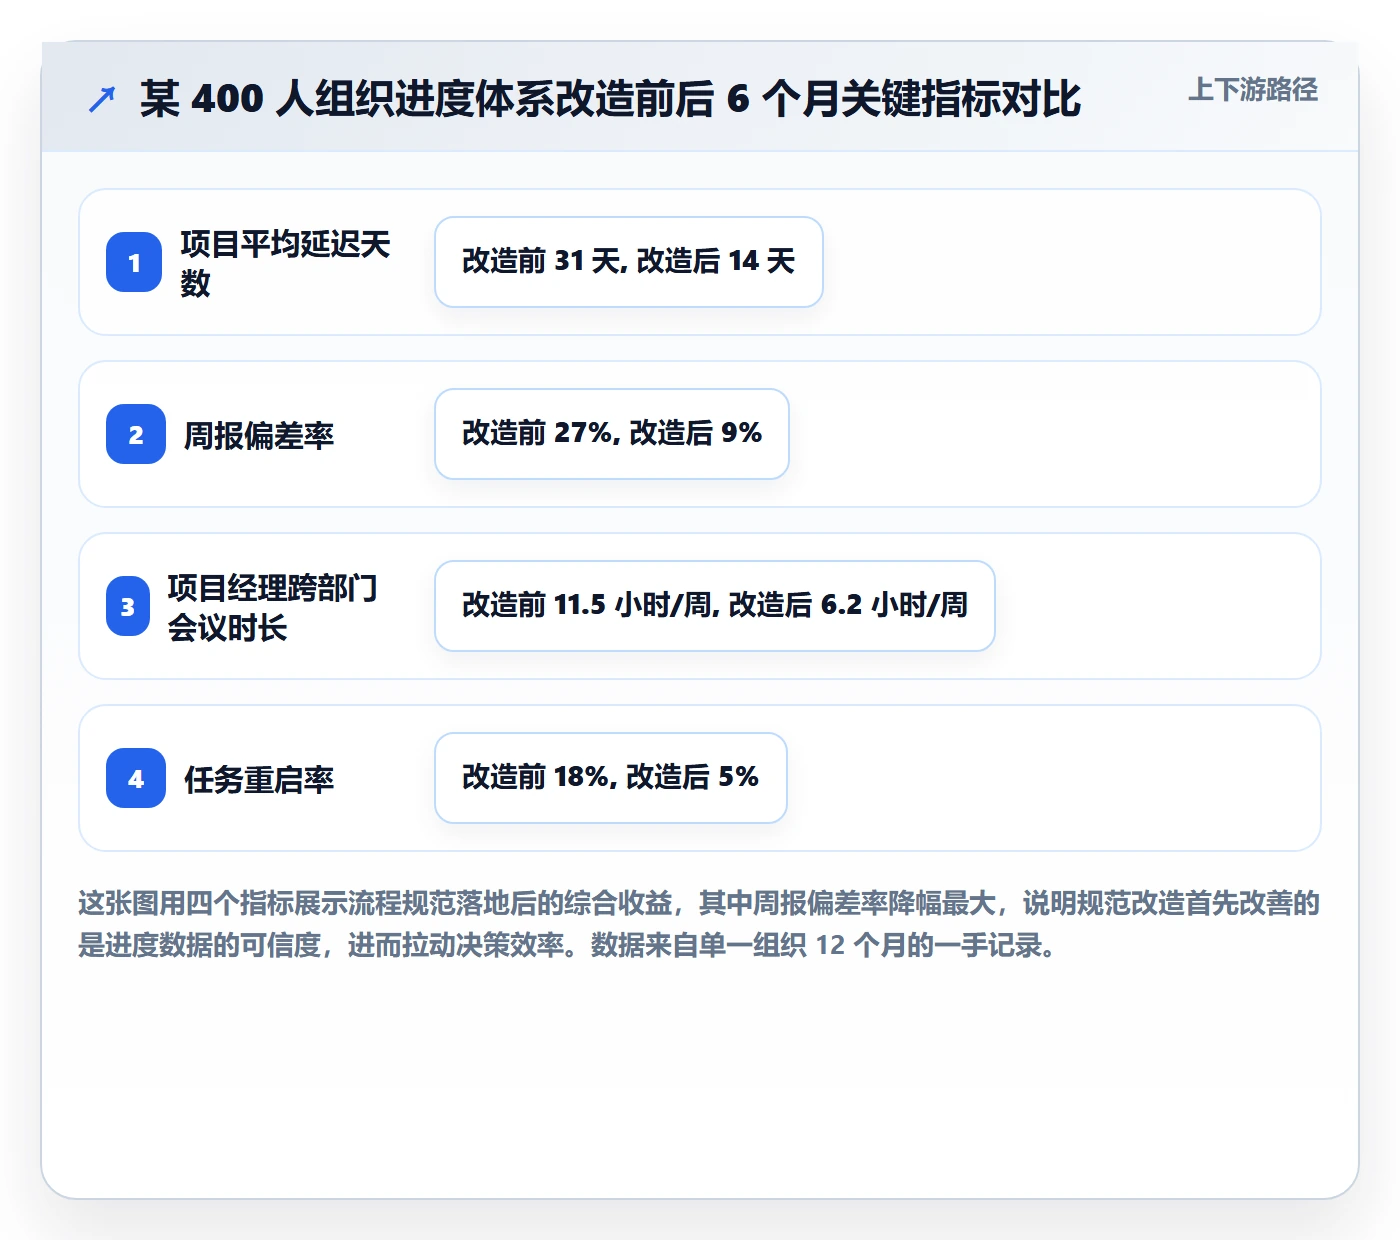Click the 改造前 31 天, 改造后 14 天 value box
Image resolution: width=1400 pixels, height=1240 pixels.
point(629,262)
